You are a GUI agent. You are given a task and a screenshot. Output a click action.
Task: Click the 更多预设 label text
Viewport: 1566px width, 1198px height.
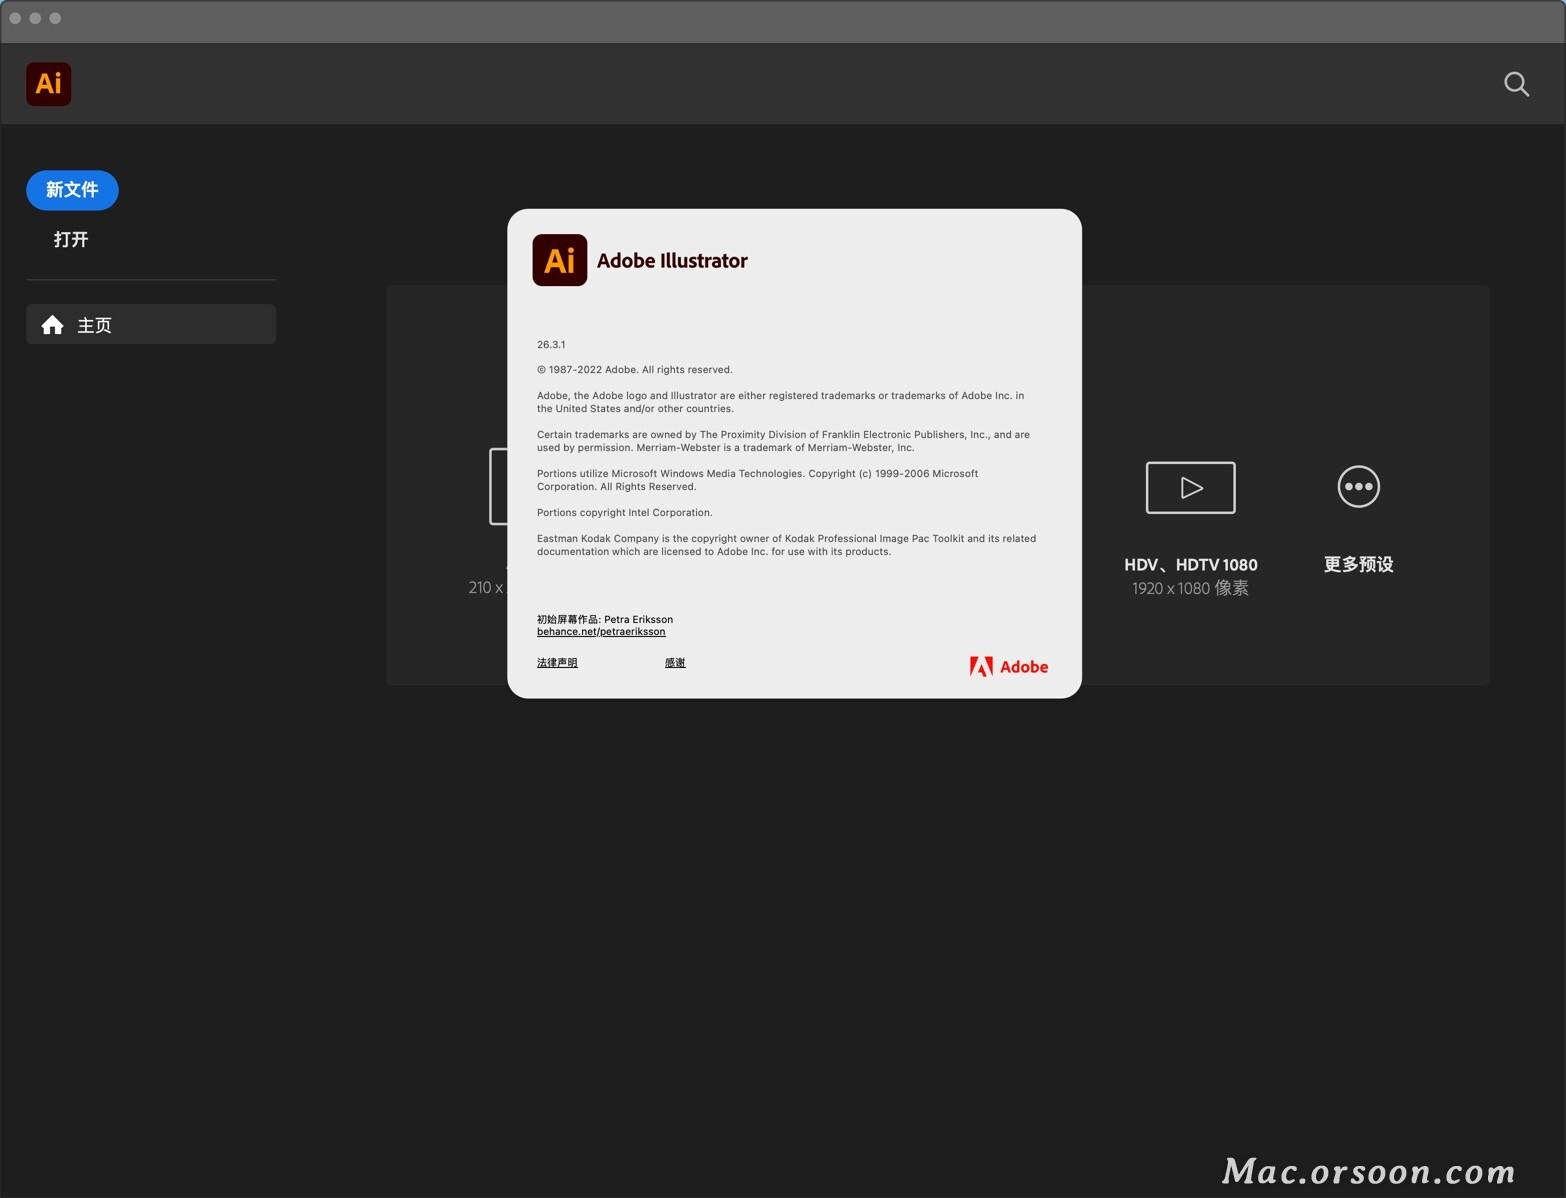point(1358,564)
